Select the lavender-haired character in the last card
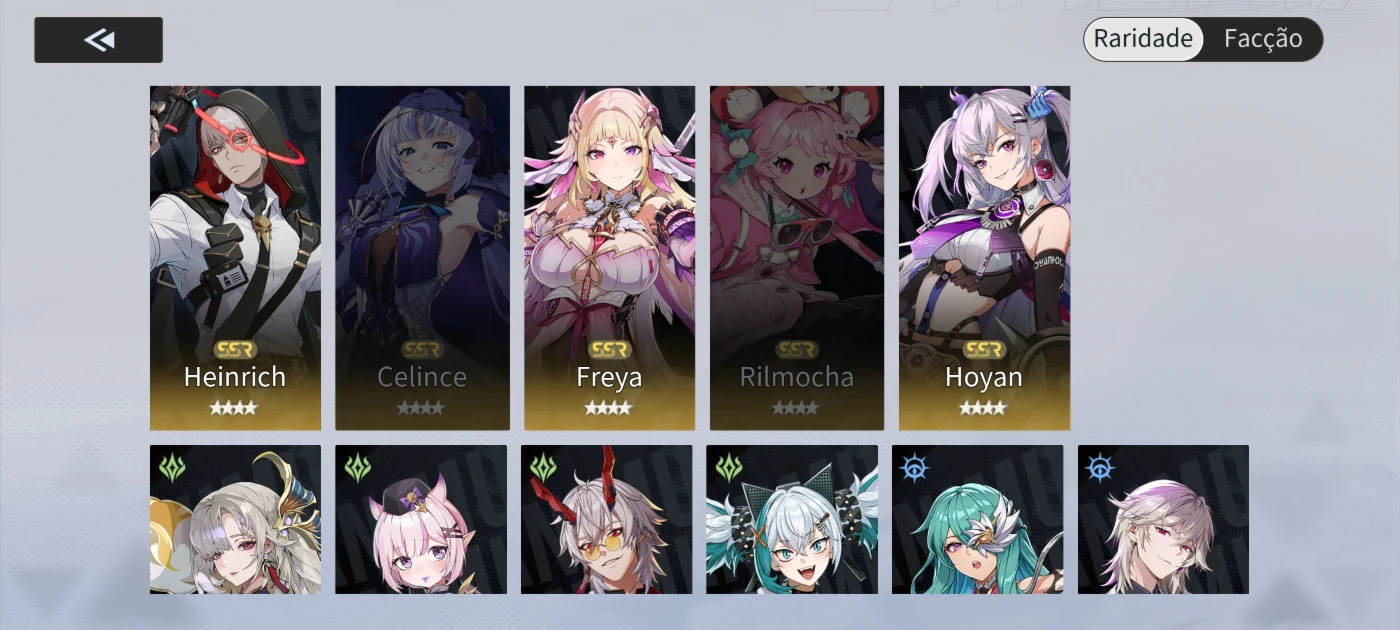The height and width of the screenshot is (630, 1400). (1163, 519)
